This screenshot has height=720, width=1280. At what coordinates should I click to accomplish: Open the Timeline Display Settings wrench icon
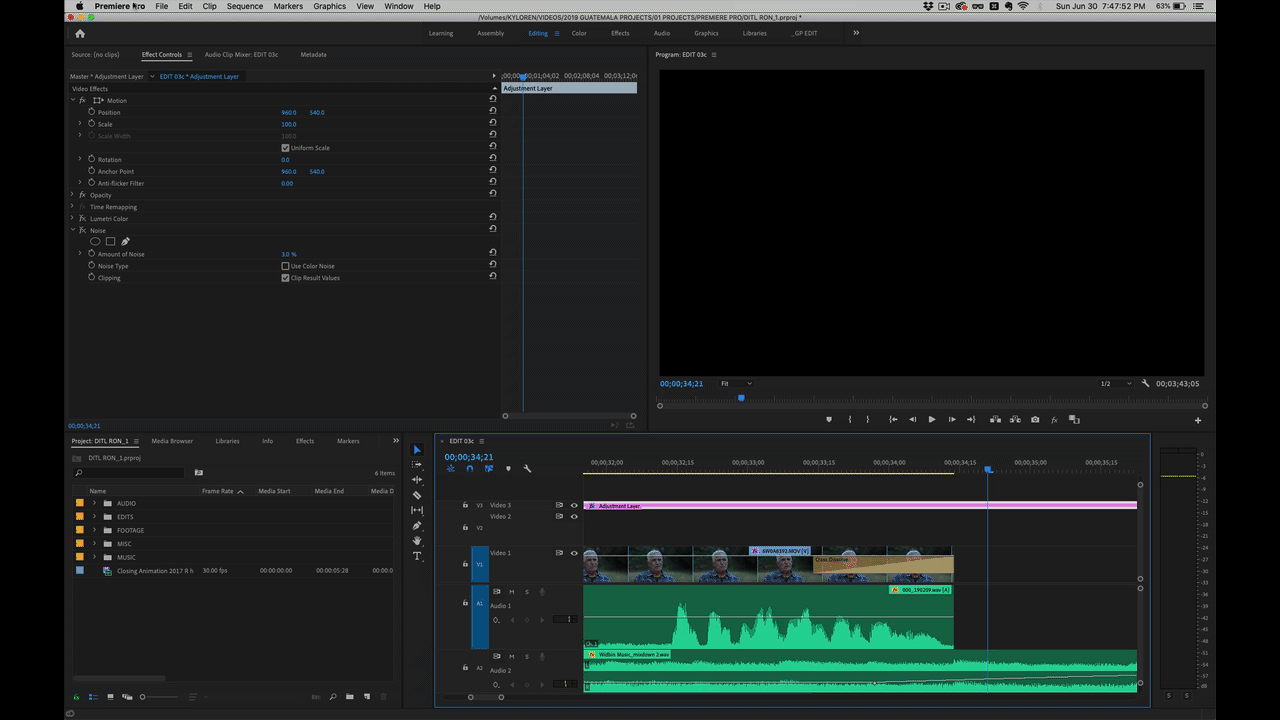pos(526,469)
